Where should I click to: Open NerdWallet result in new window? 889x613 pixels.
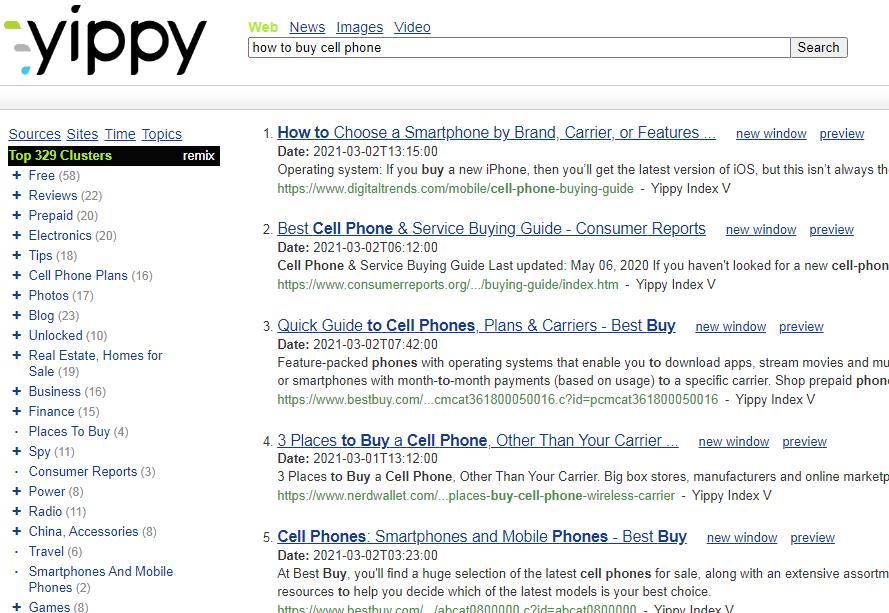click(734, 441)
